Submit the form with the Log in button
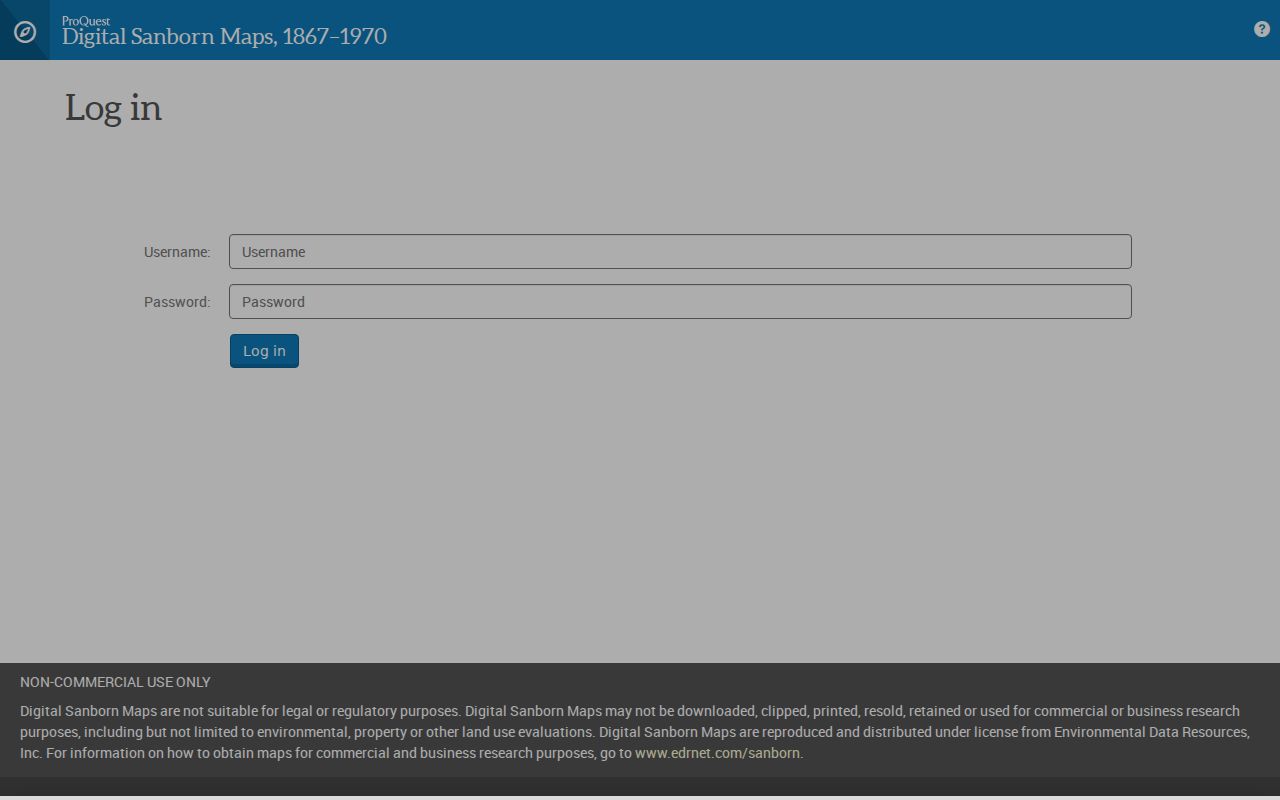The width and height of the screenshot is (1280, 800). click(264, 351)
